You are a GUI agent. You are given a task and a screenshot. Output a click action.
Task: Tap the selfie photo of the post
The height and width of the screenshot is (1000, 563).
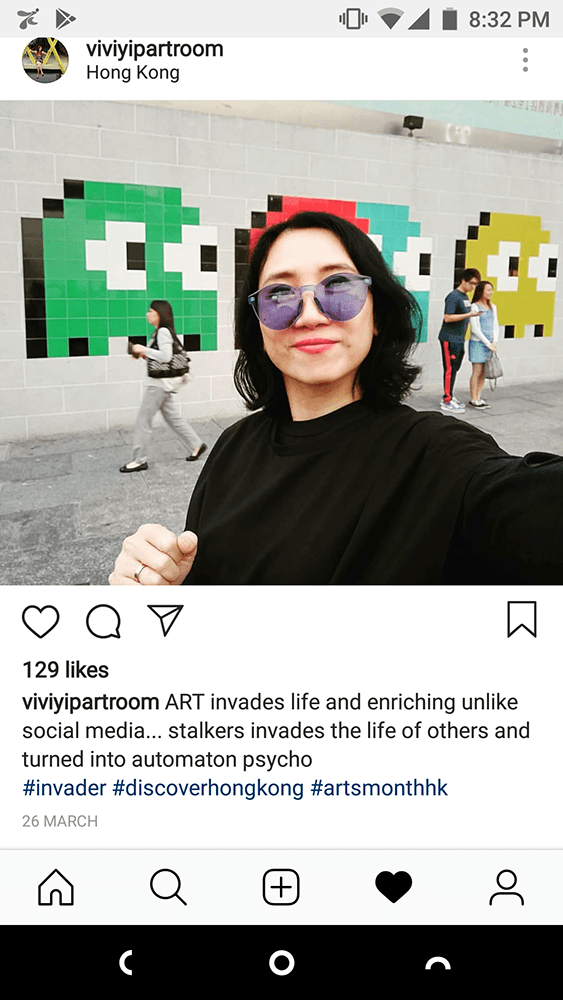pos(281,342)
